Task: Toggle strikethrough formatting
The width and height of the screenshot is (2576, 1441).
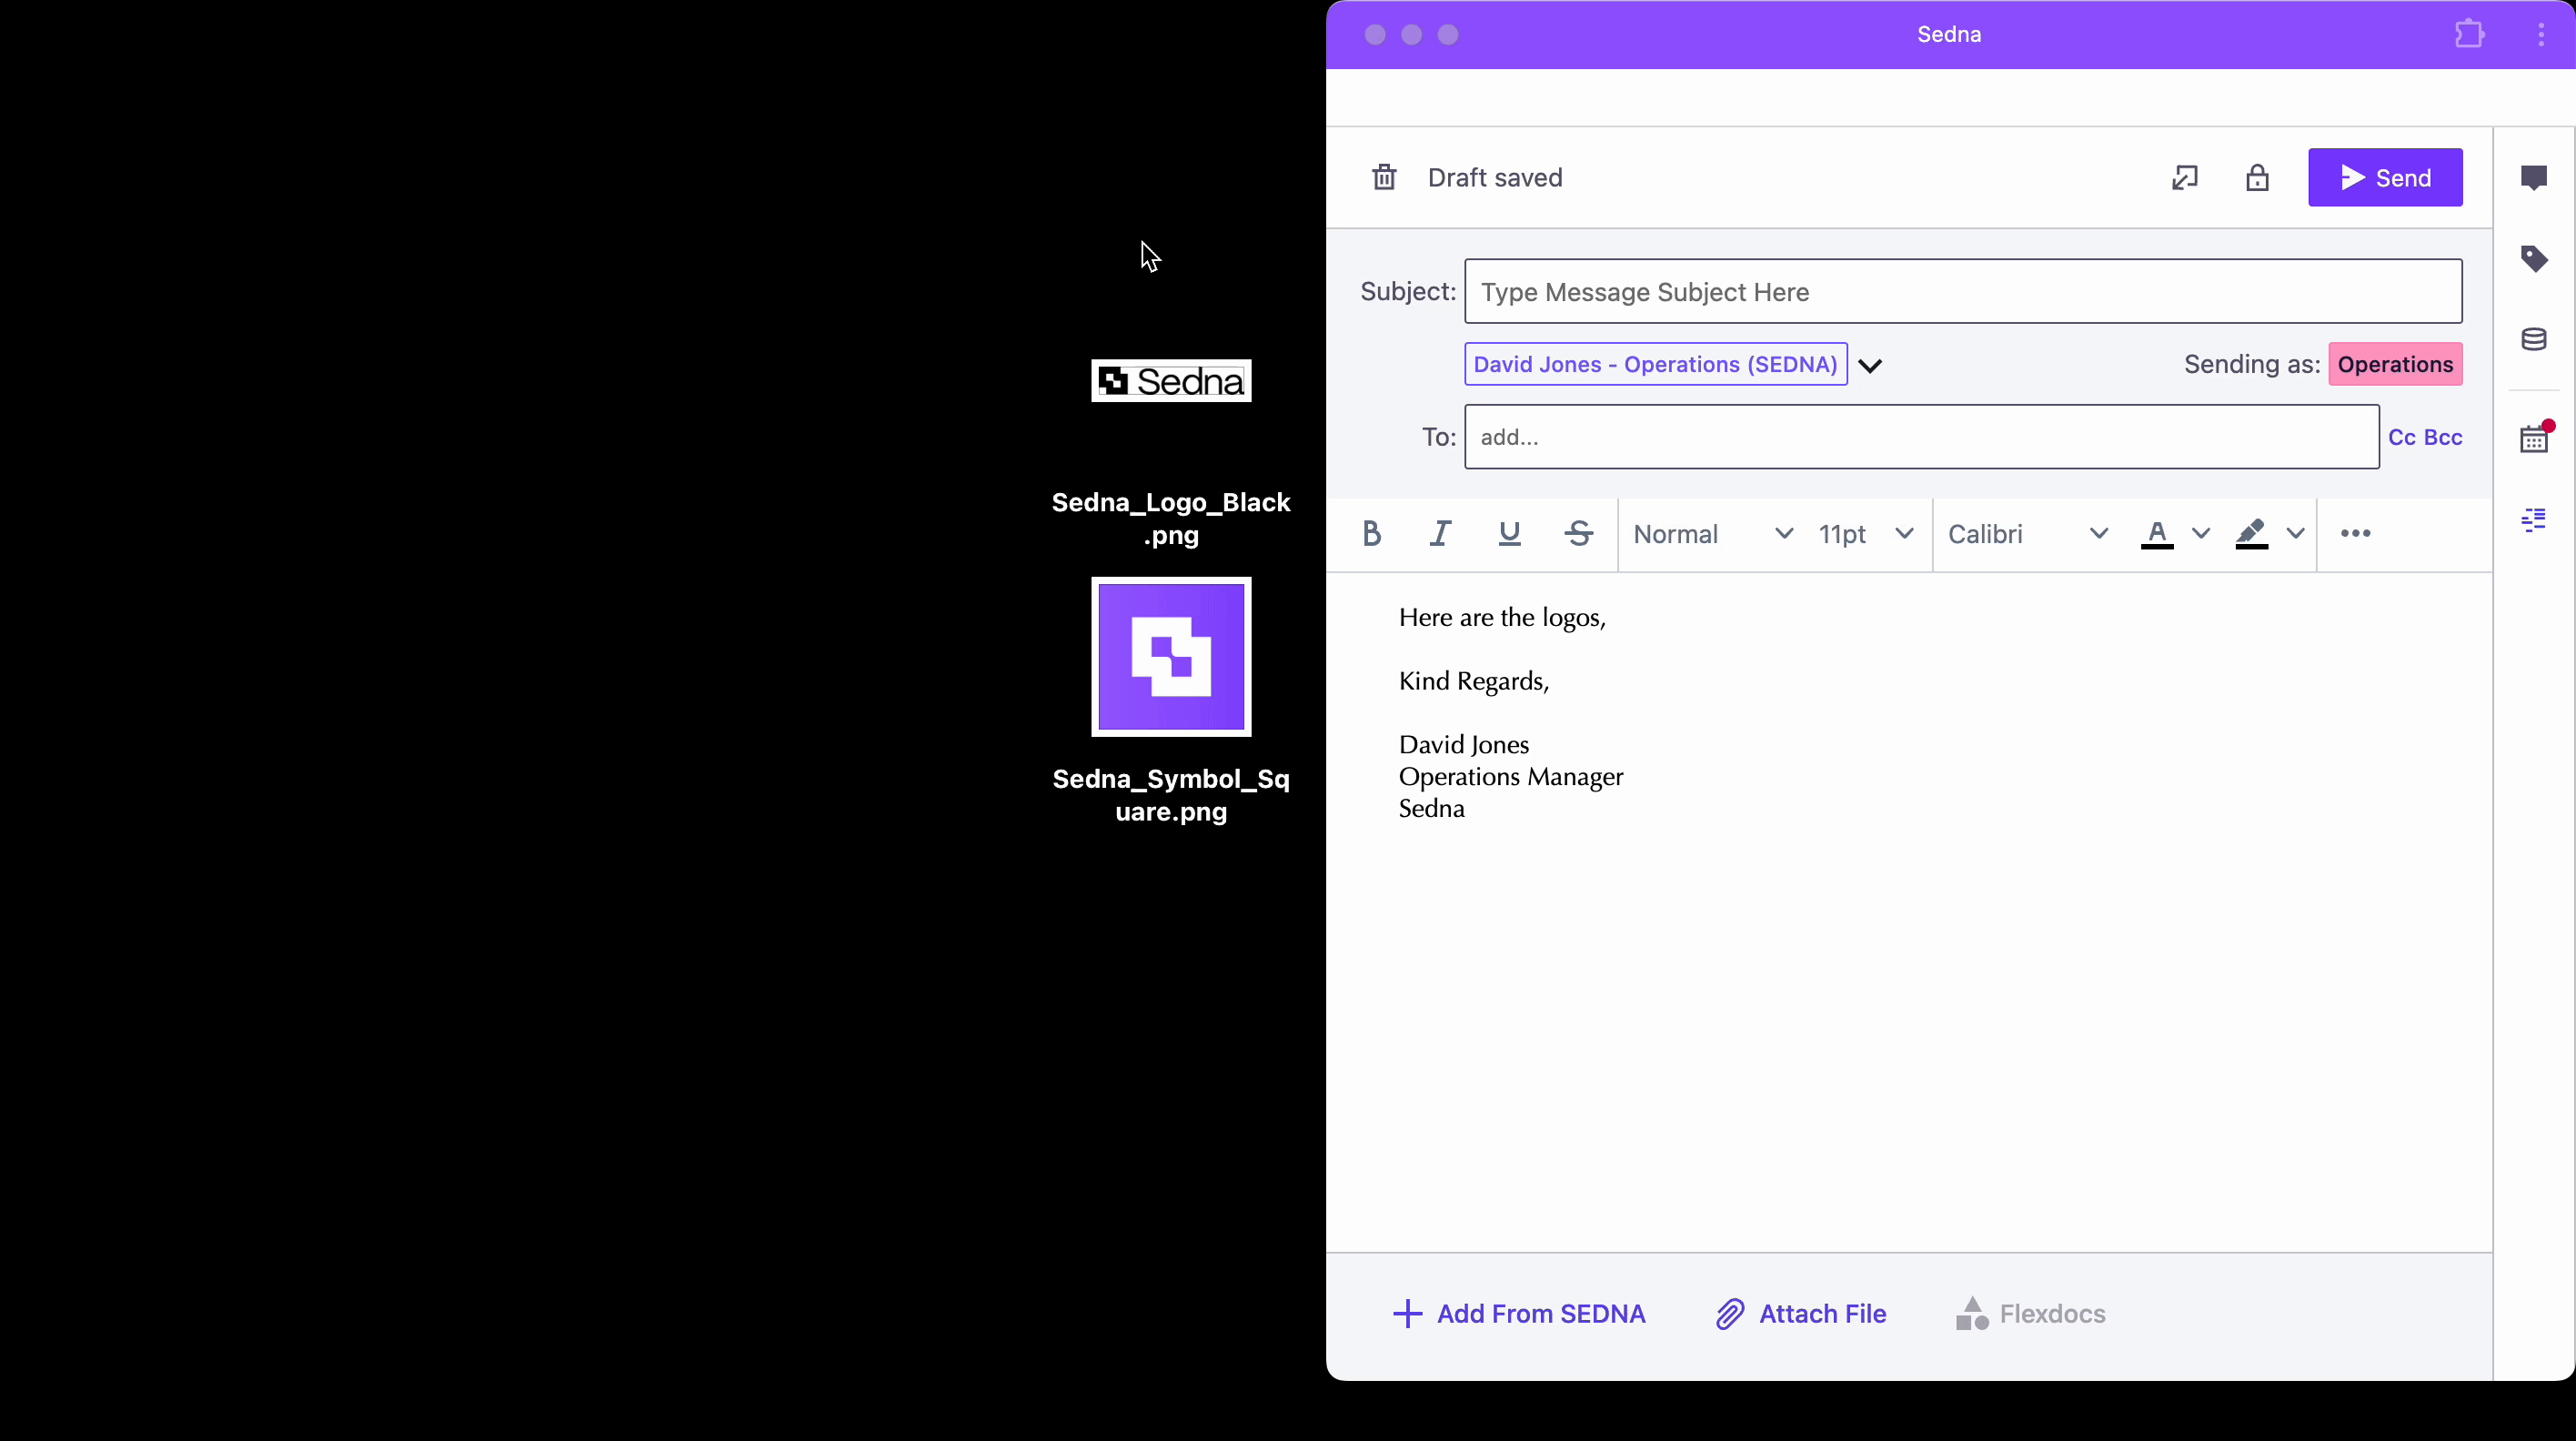Action: coord(1579,533)
